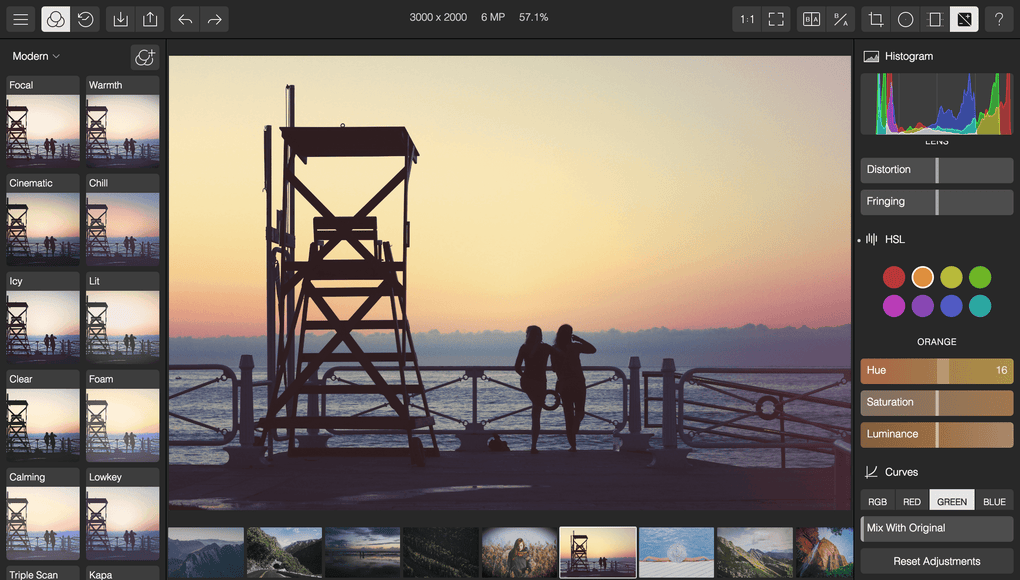Apply the Cinematic preset
The height and width of the screenshot is (580, 1020).
click(x=43, y=220)
